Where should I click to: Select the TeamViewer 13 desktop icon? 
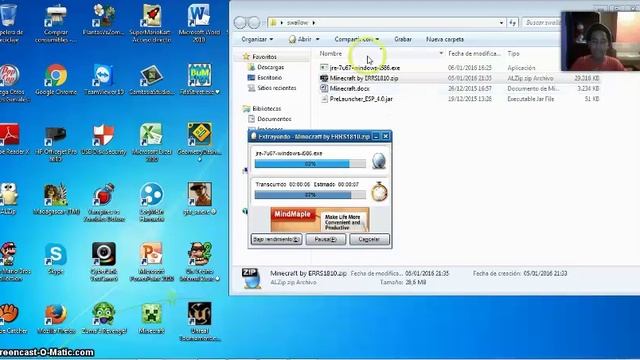104,80
